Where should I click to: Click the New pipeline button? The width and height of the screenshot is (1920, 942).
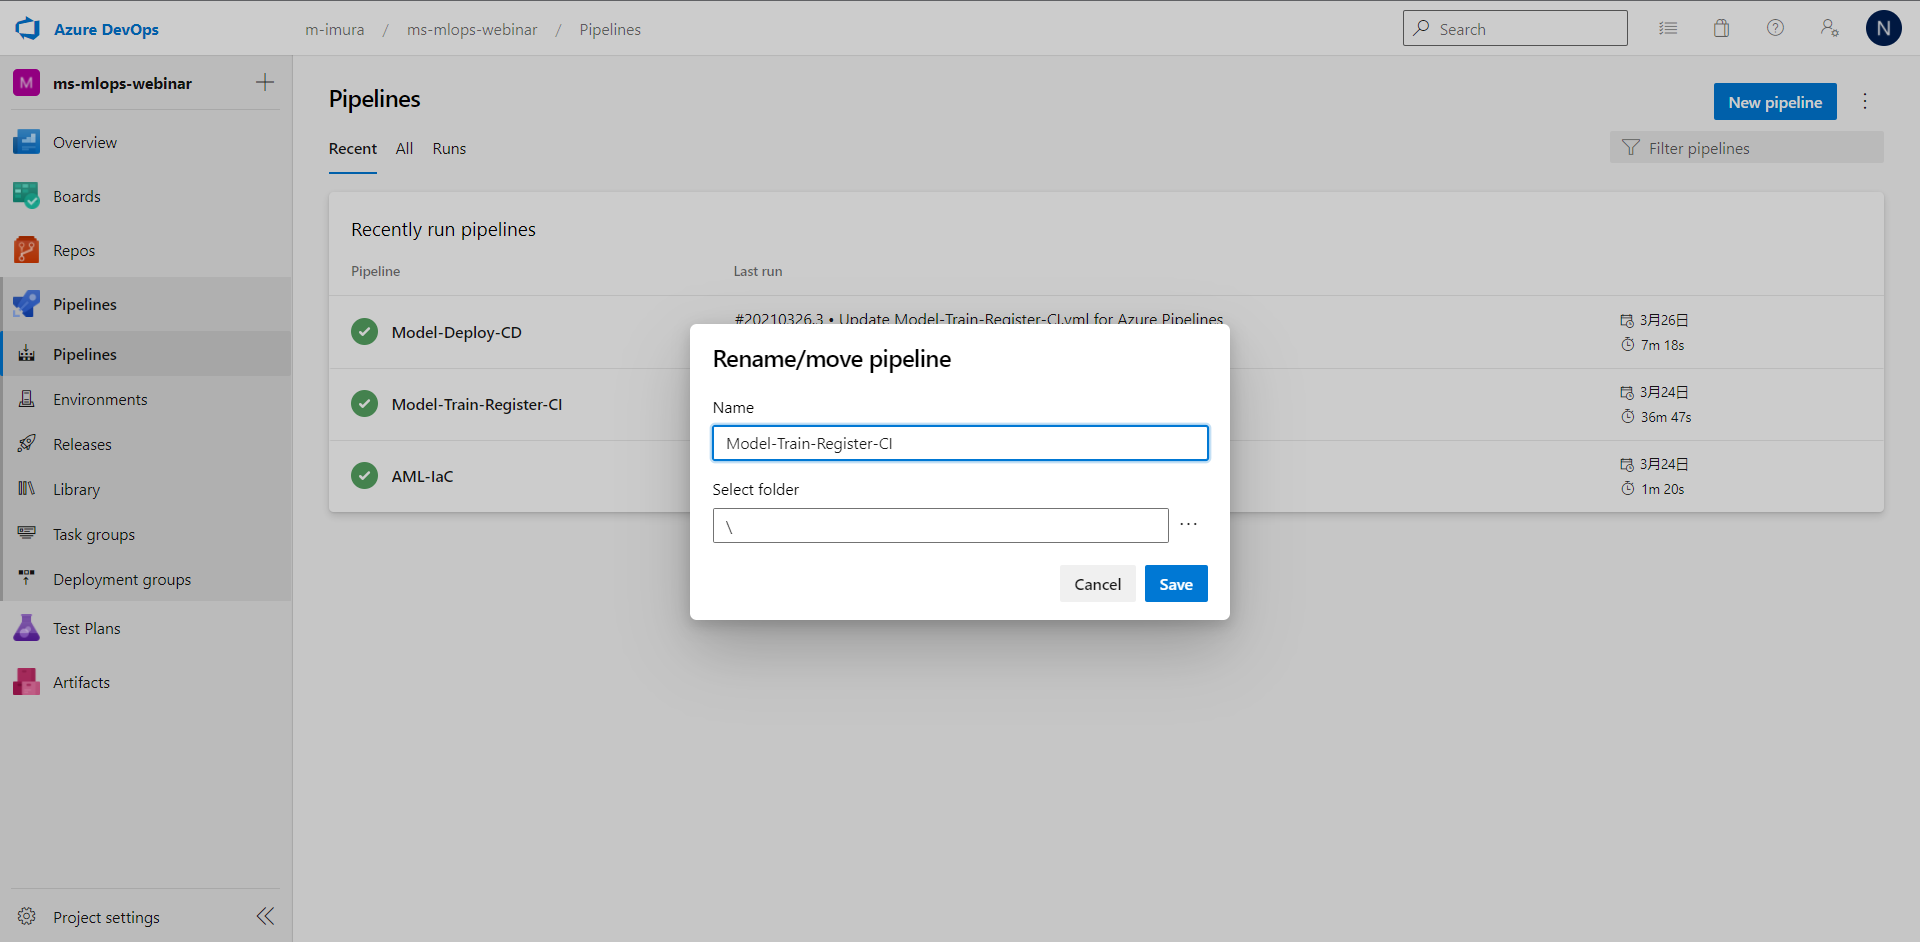[x=1775, y=102]
